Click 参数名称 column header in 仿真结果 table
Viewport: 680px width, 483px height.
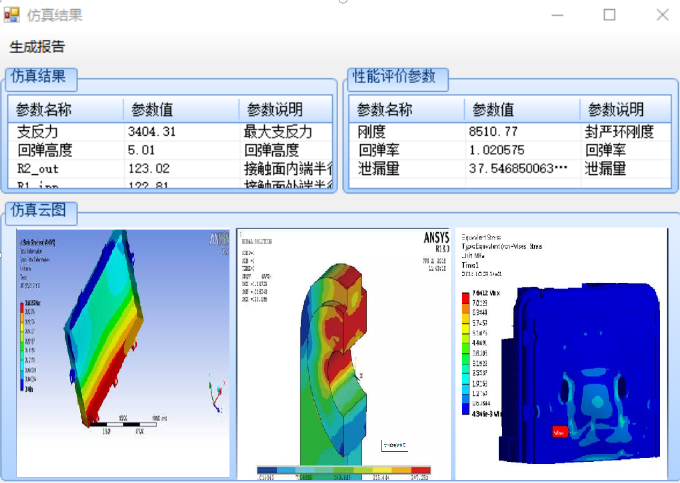point(44,110)
